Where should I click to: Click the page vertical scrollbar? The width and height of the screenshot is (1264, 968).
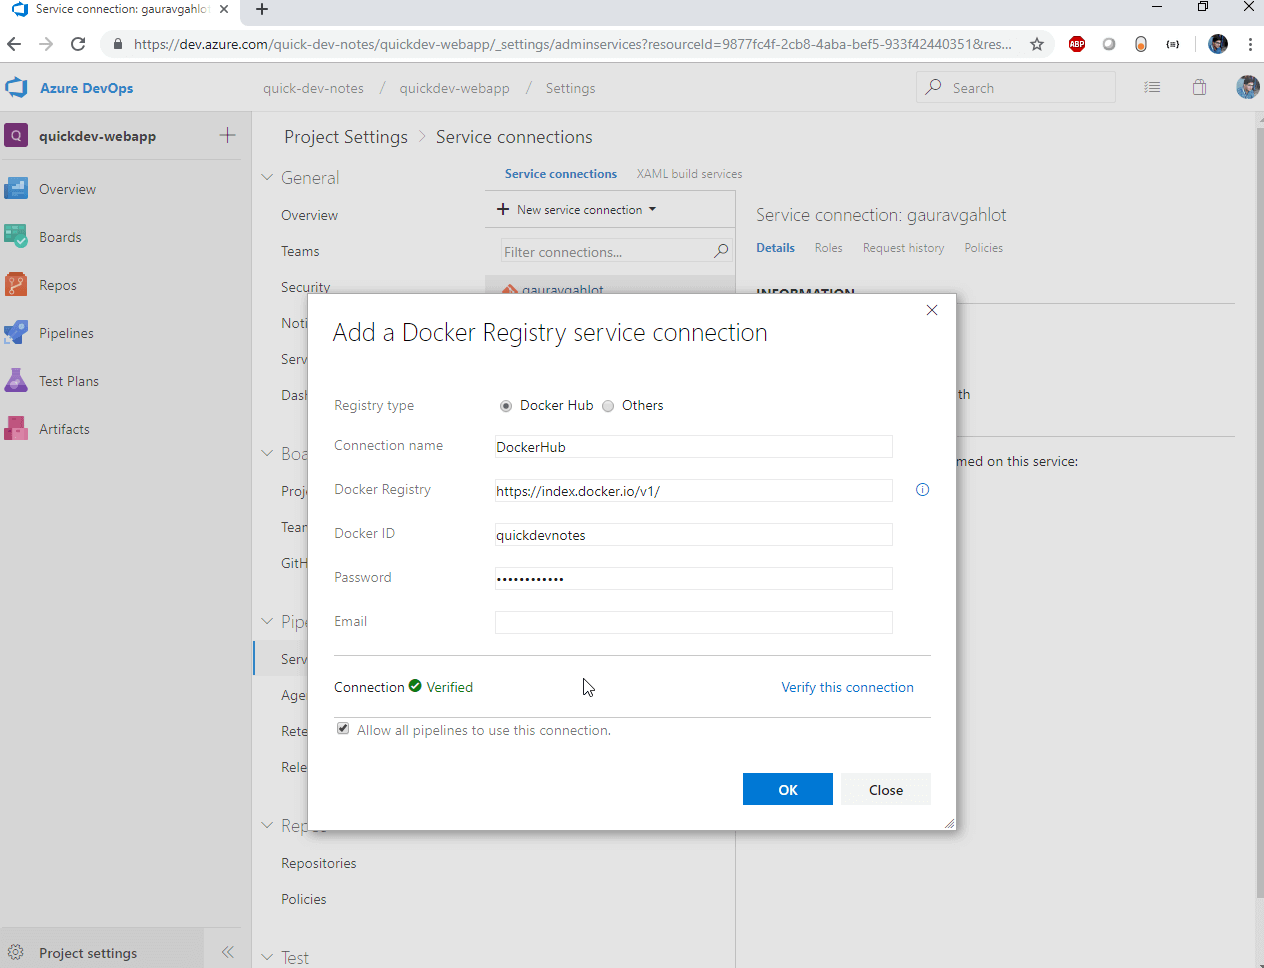pyautogui.click(x=1259, y=510)
